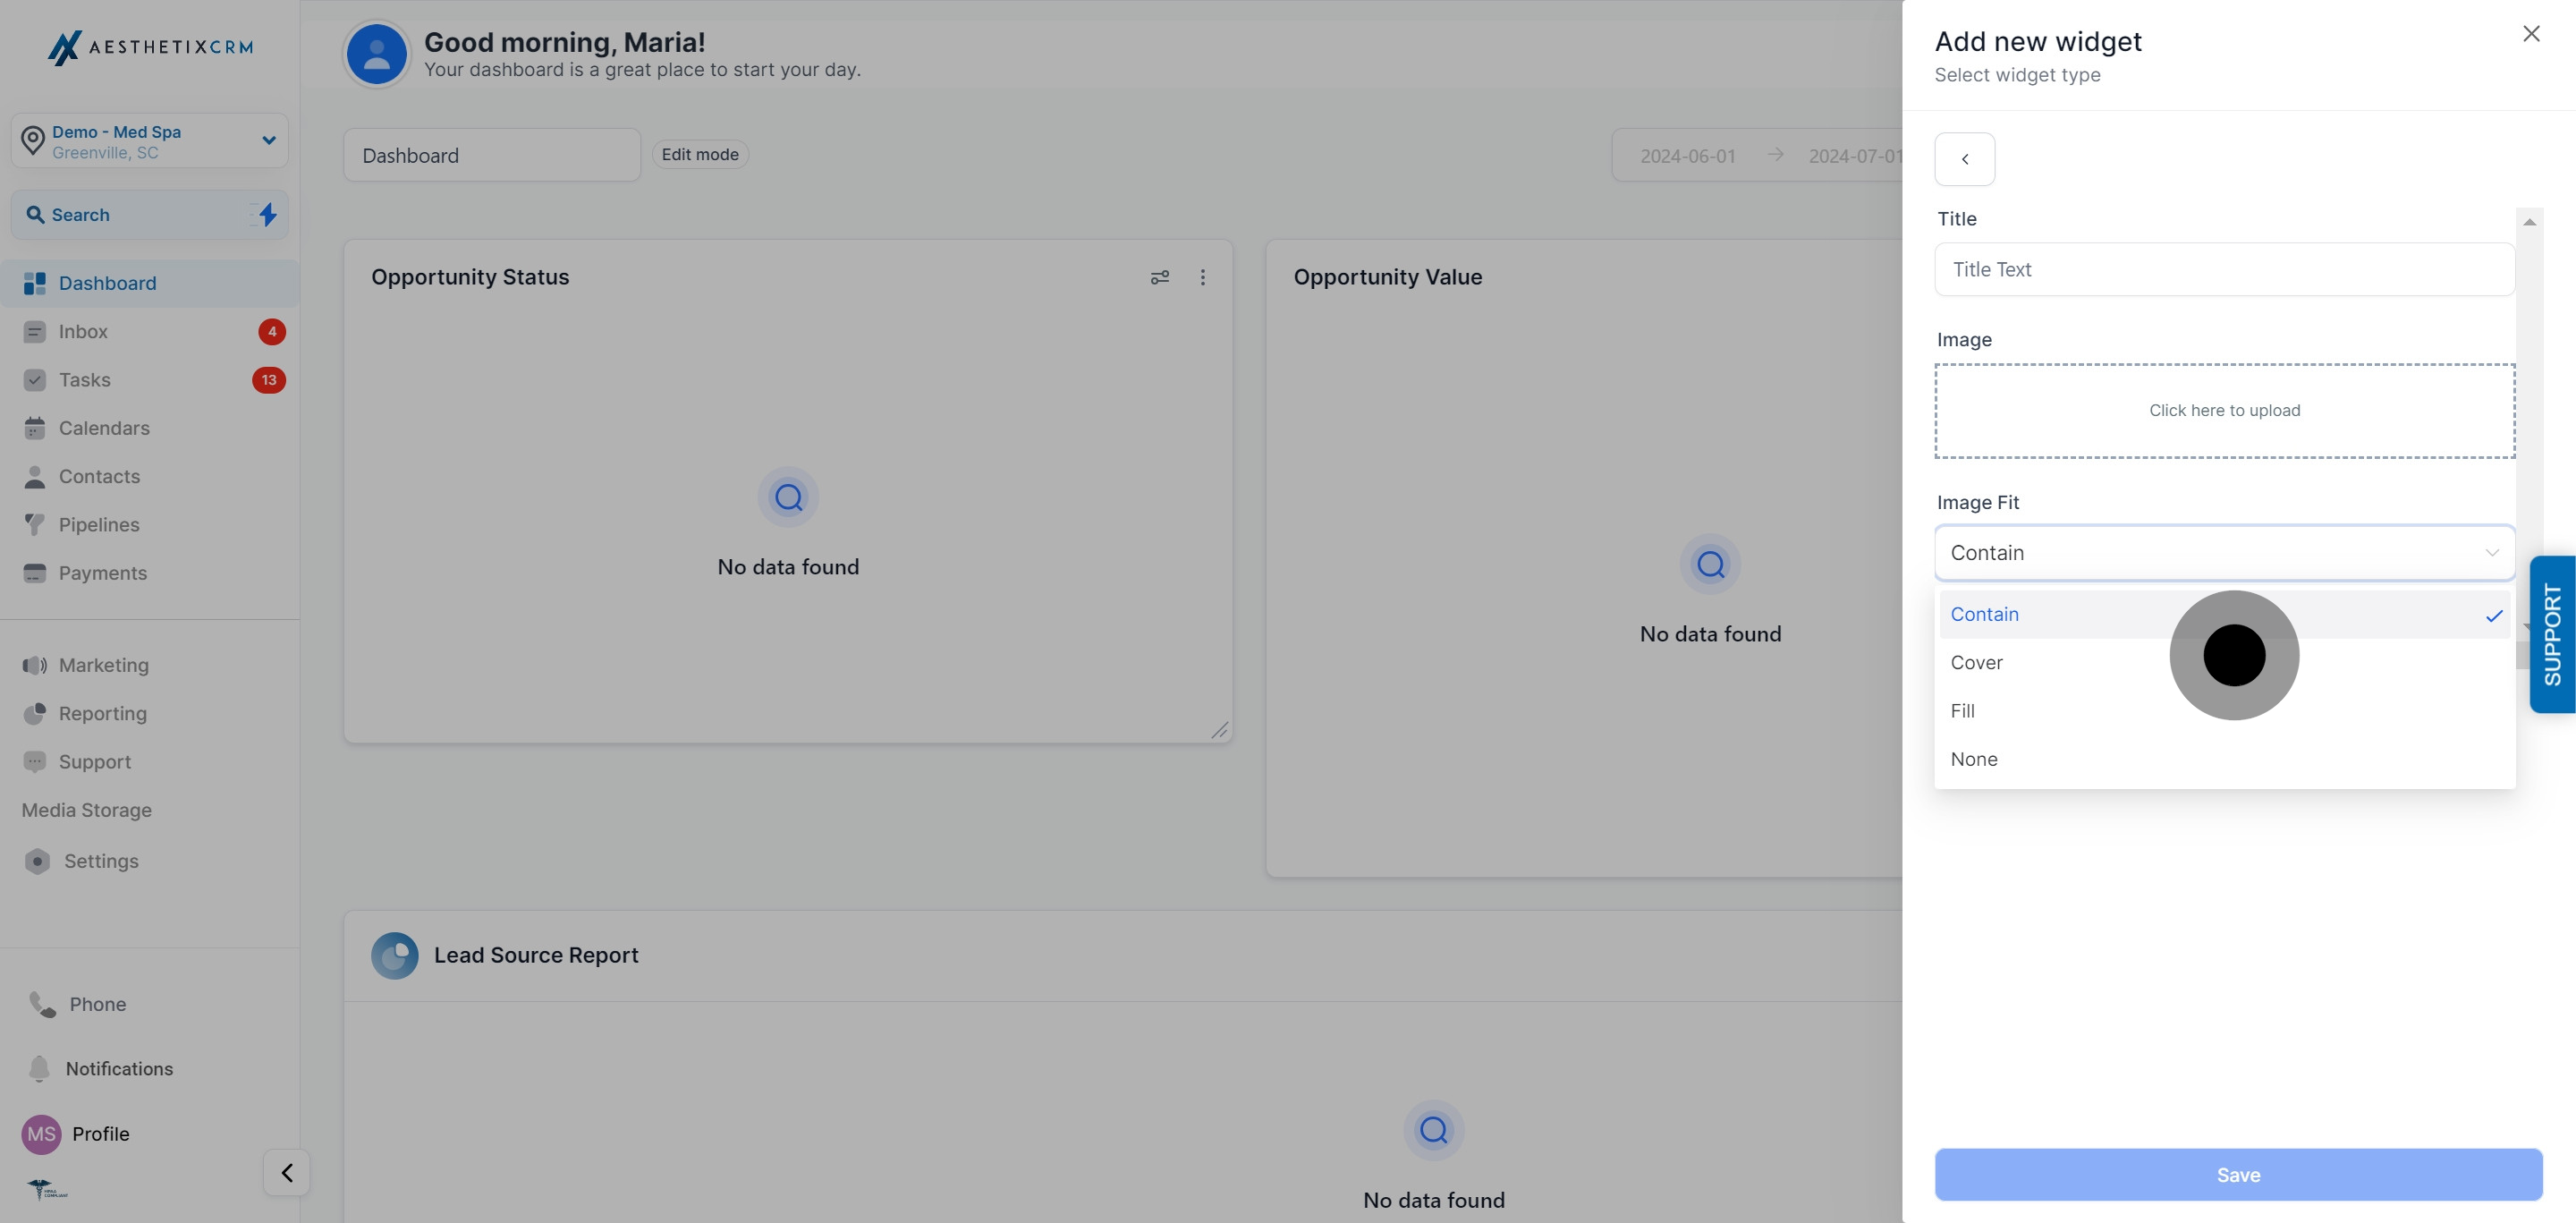Click the Title Text input field
Screen dimensions: 2576x1223
pos(2225,269)
